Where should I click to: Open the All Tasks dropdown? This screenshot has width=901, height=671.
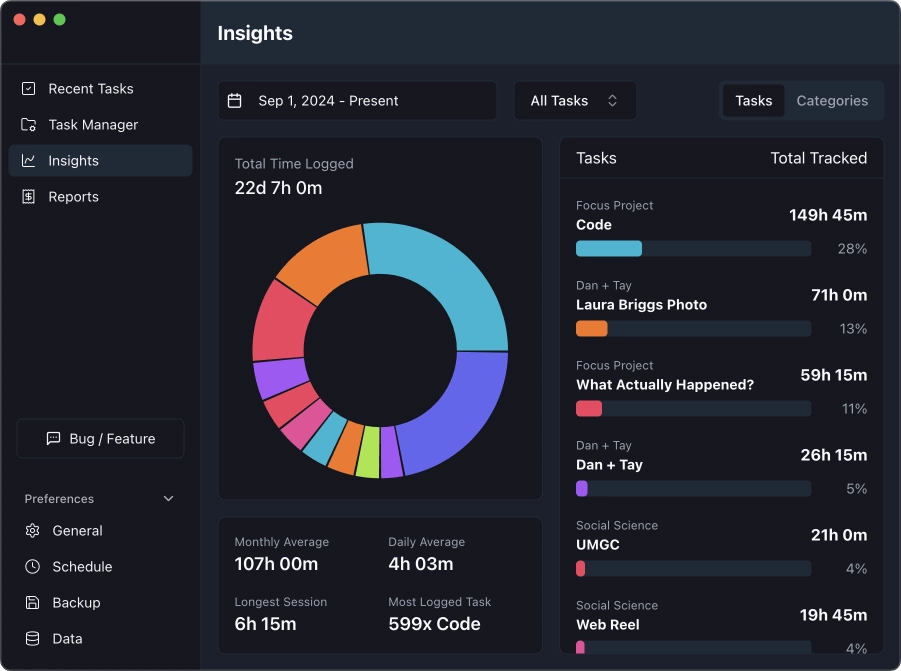575,100
